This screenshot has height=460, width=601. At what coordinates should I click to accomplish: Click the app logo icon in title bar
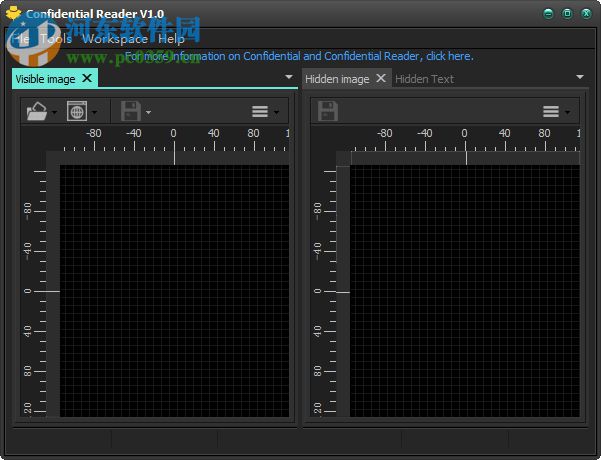click(x=13, y=14)
